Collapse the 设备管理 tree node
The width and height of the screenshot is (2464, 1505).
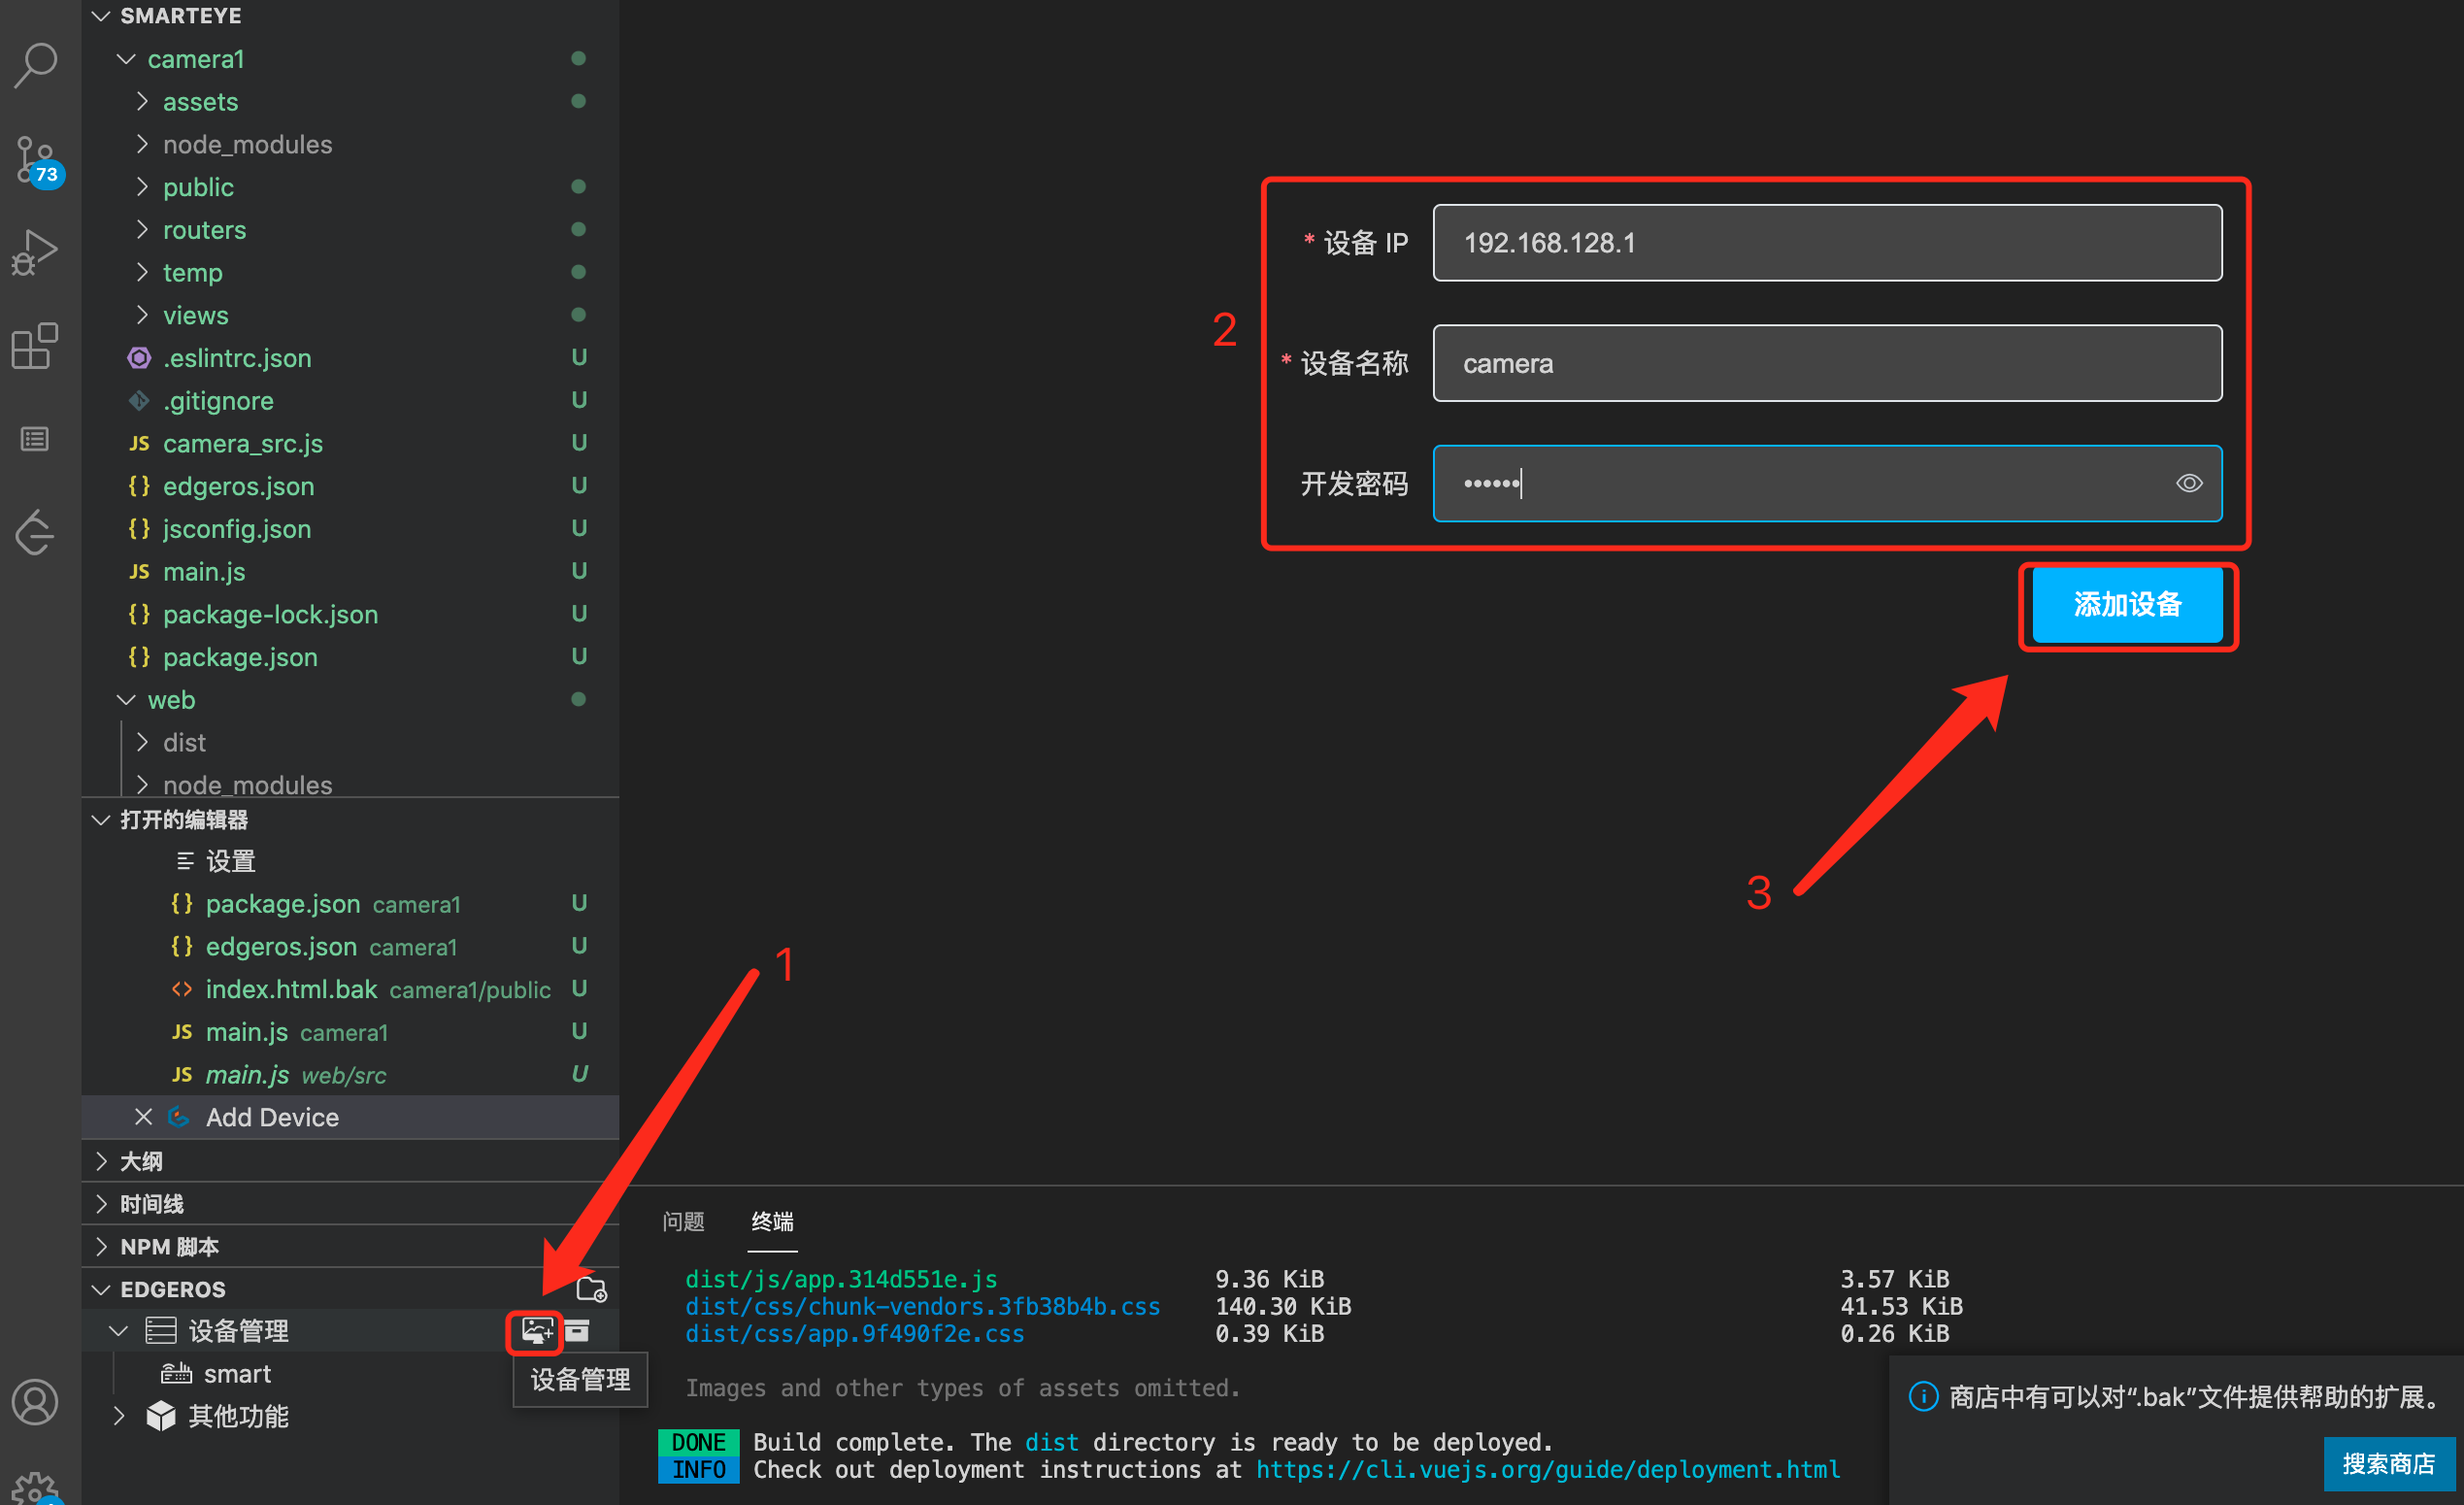pyautogui.click(x=118, y=1331)
